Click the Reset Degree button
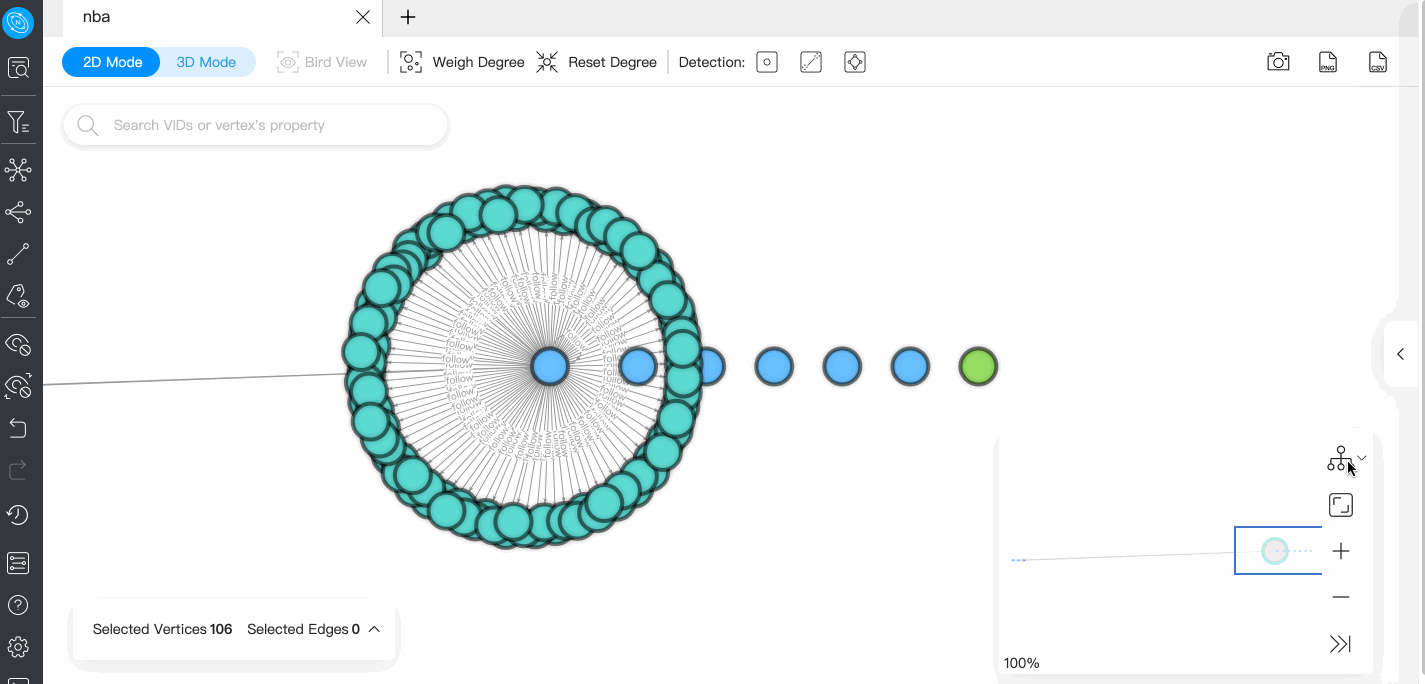This screenshot has width=1425, height=684. 597,62
